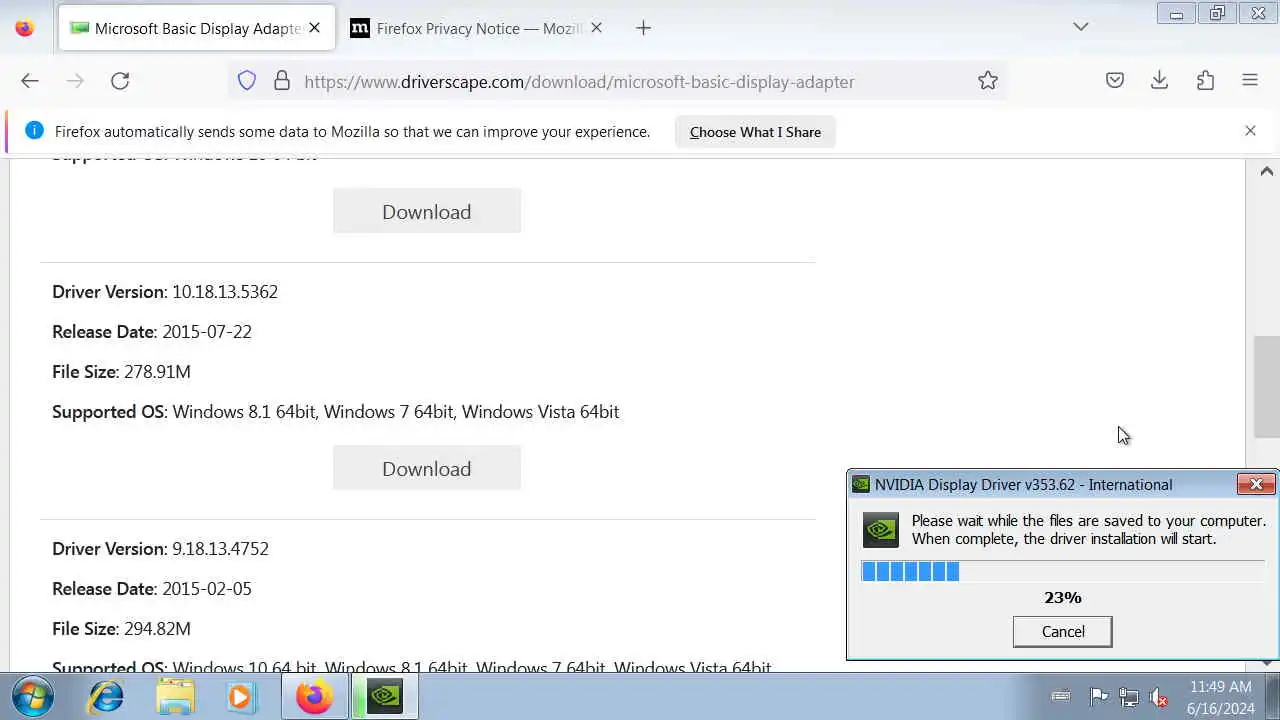Screen dimensions: 1280x720
Task: Go back to the previous page
Action: tap(30, 81)
